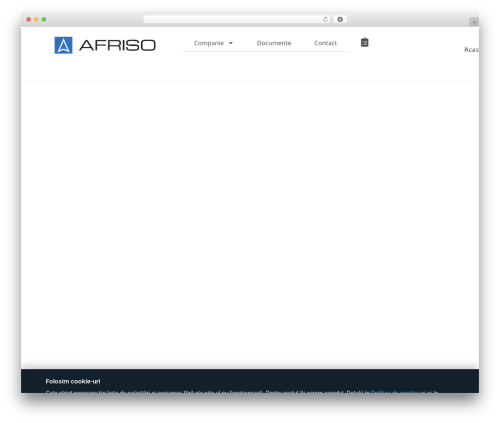Screen dimensions: 500x423
Task: Open a new tab with the plus button
Action: [474, 22]
